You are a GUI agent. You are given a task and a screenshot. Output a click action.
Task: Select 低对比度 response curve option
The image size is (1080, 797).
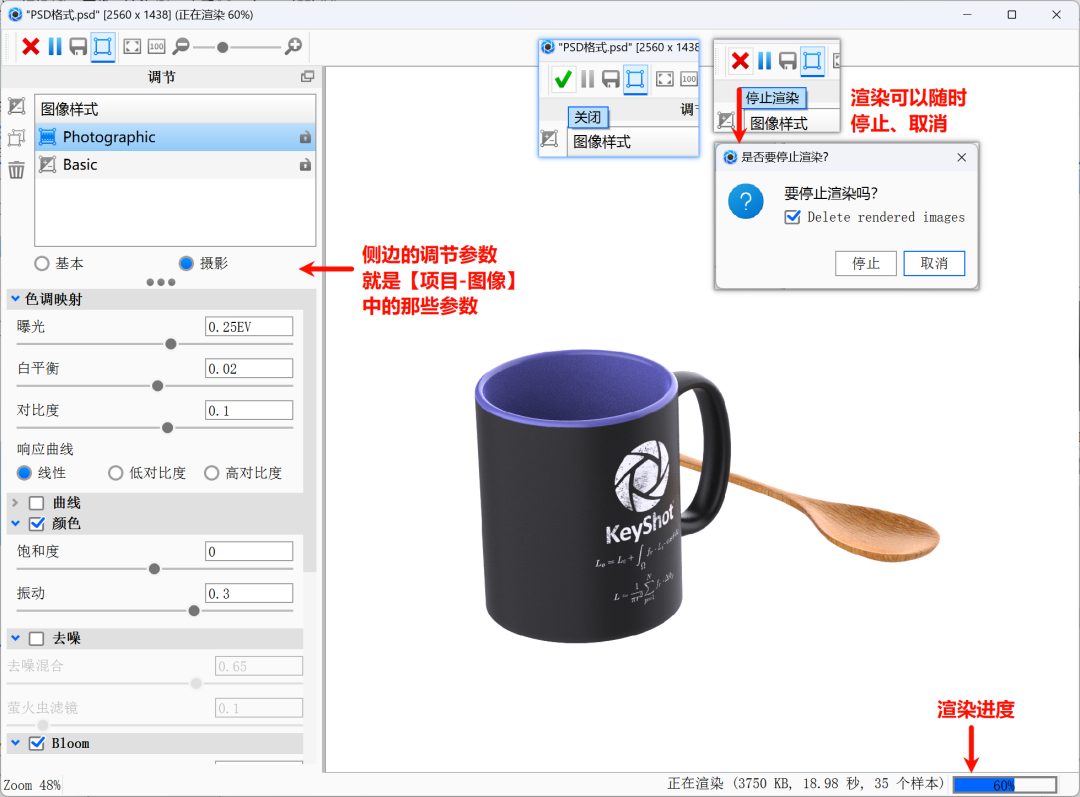tap(116, 473)
